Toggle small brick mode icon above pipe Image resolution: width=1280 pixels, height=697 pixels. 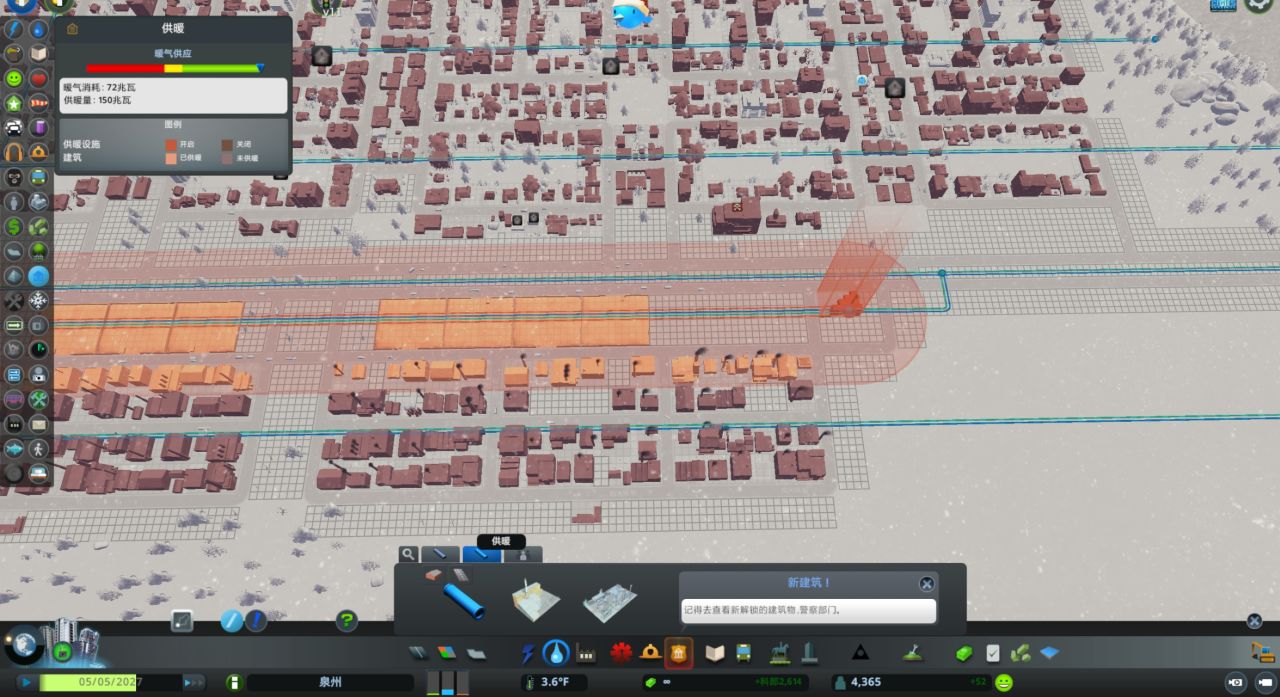click(x=433, y=575)
